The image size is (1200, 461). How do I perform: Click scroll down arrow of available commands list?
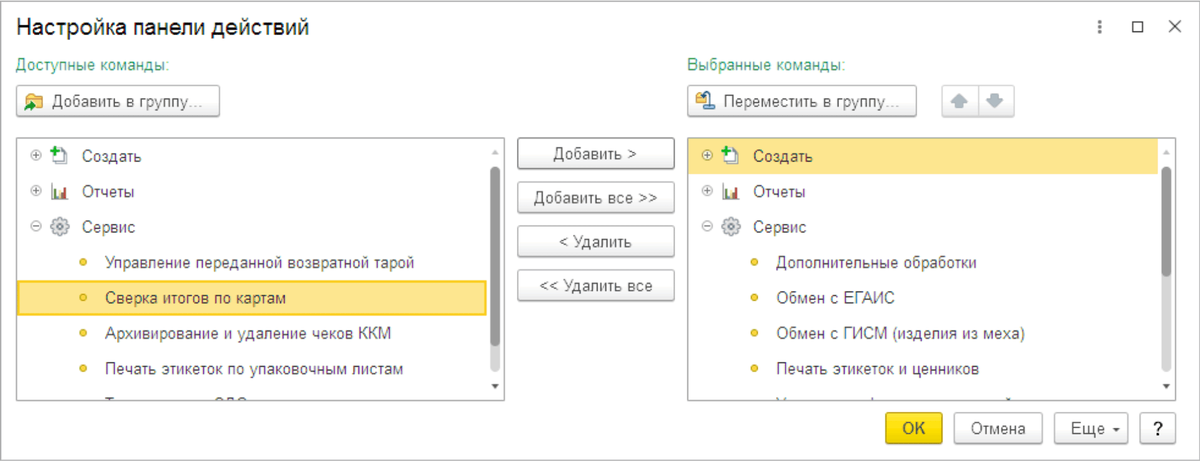click(x=494, y=385)
